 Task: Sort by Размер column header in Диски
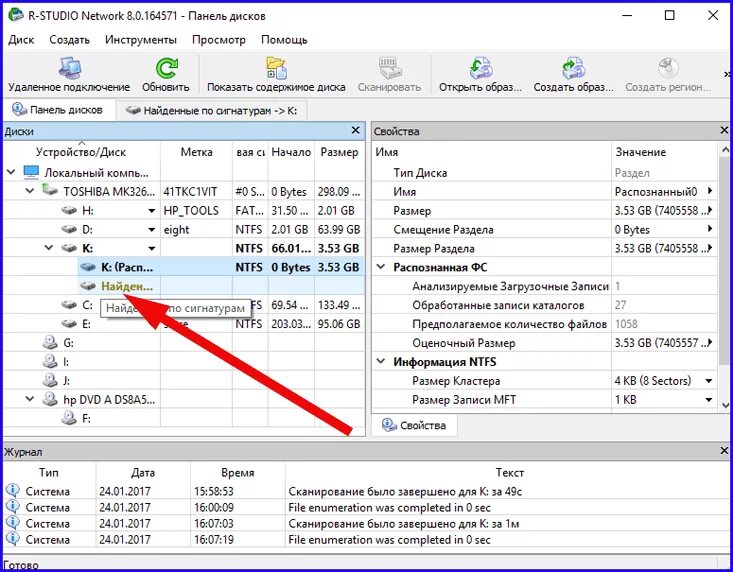339,152
